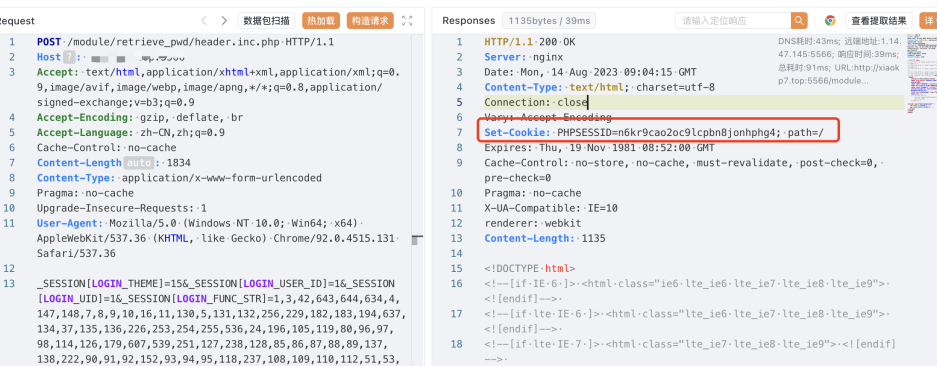Viewport: 937px width, 366px height.
Task: Focus the 请输入定位响应 search field
Action: coord(733,21)
